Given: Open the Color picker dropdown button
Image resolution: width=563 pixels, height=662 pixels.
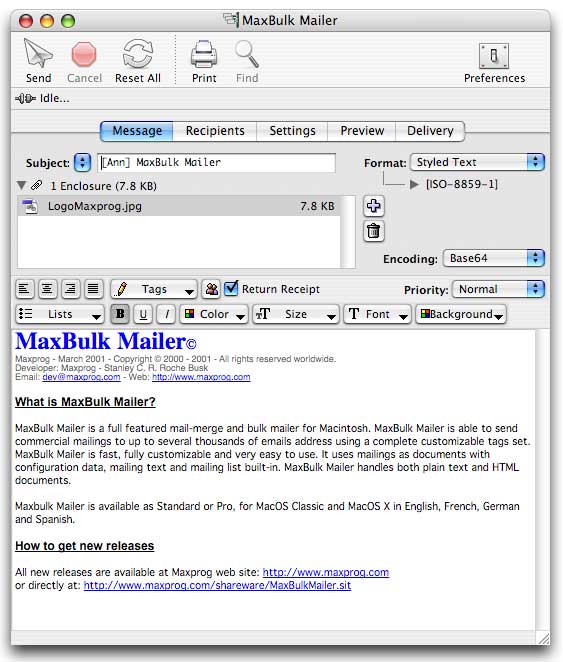Looking at the screenshot, I should click(214, 314).
